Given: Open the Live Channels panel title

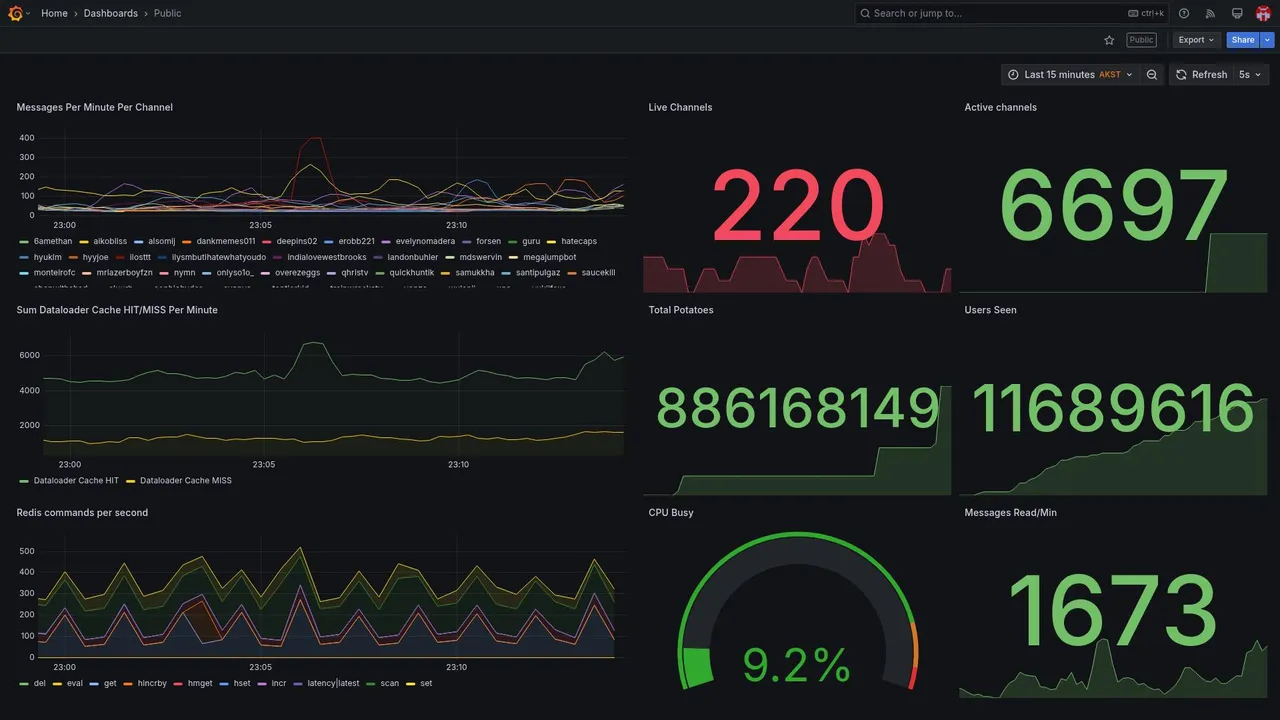Looking at the screenshot, I should click(680, 107).
